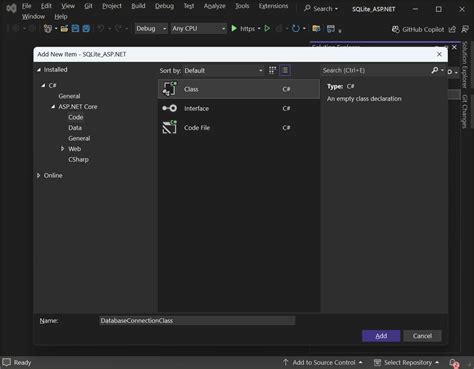This screenshot has width=474, height=369.
Task: Open the Analyze menu
Action: coord(215,6)
